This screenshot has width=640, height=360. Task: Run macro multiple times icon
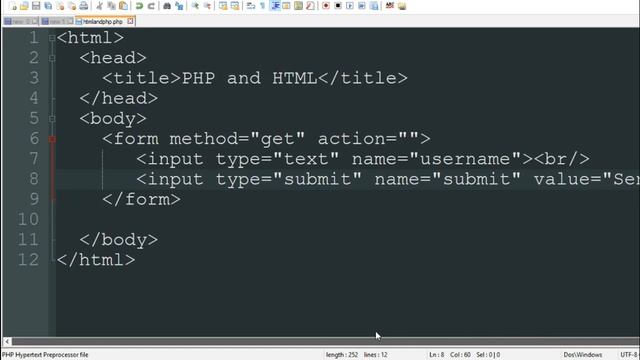tap(362, 6)
